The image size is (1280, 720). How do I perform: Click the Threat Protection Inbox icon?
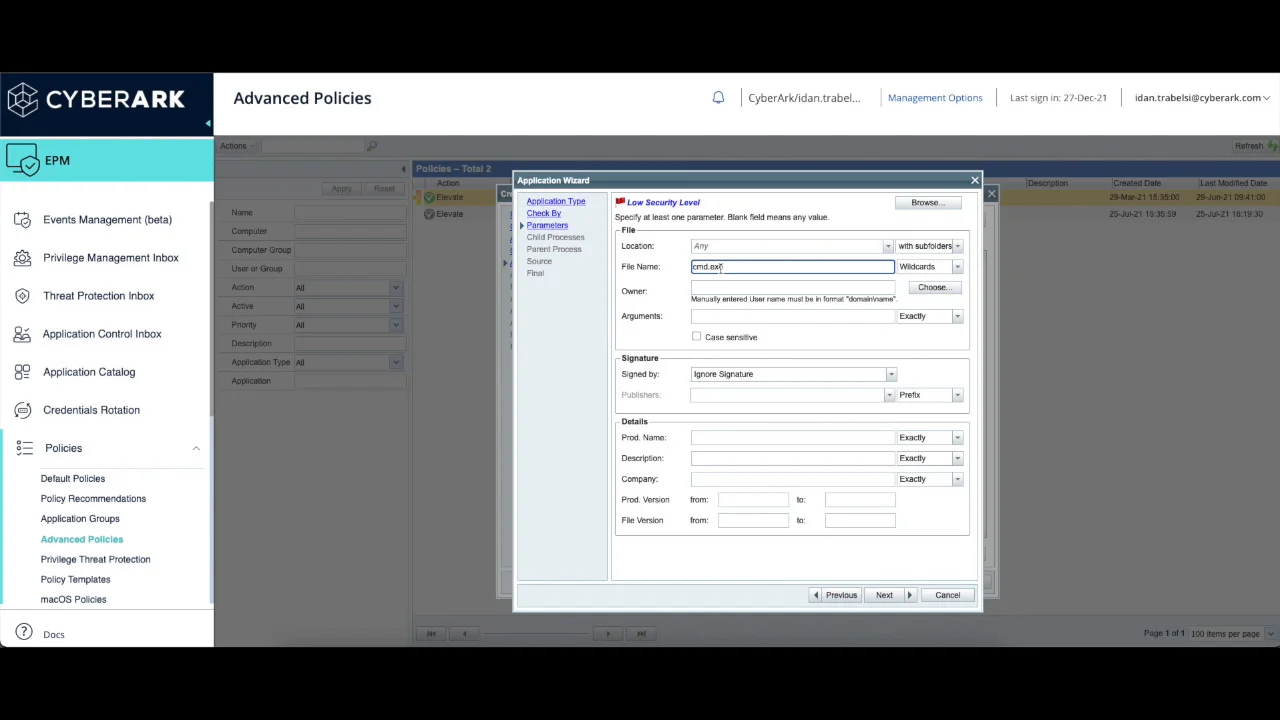coord(22,296)
